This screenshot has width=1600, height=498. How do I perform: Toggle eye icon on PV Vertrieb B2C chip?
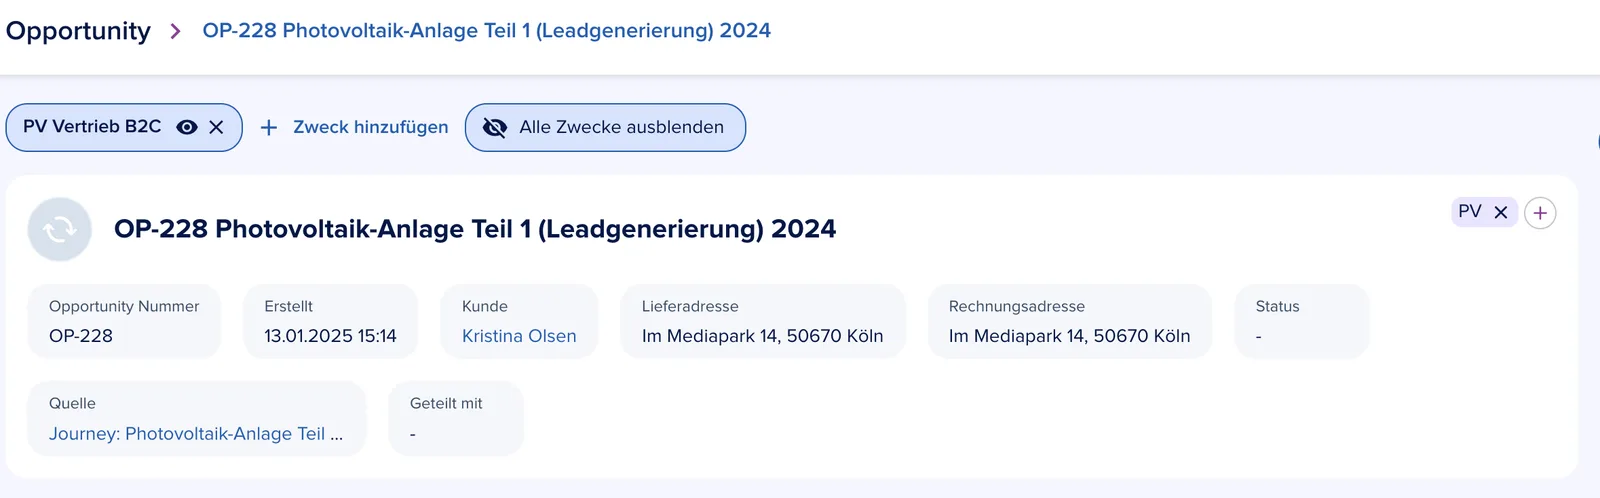pos(187,127)
